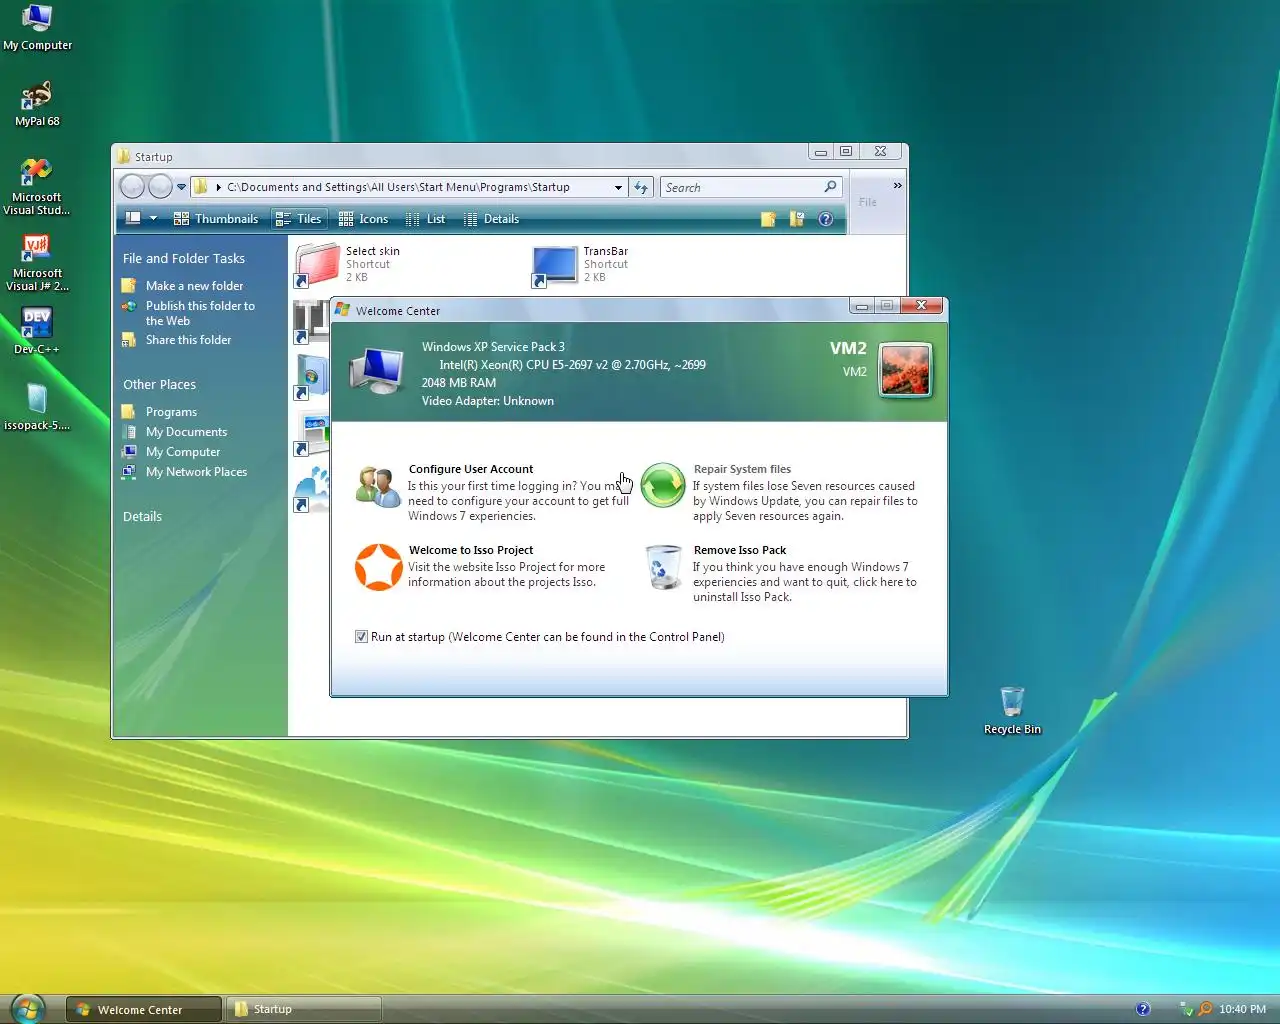Image resolution: width=1280 pixels, height=1024 pixels.
Task: Click the computer icon in Welcome Center header
Action: click(377, 369)
